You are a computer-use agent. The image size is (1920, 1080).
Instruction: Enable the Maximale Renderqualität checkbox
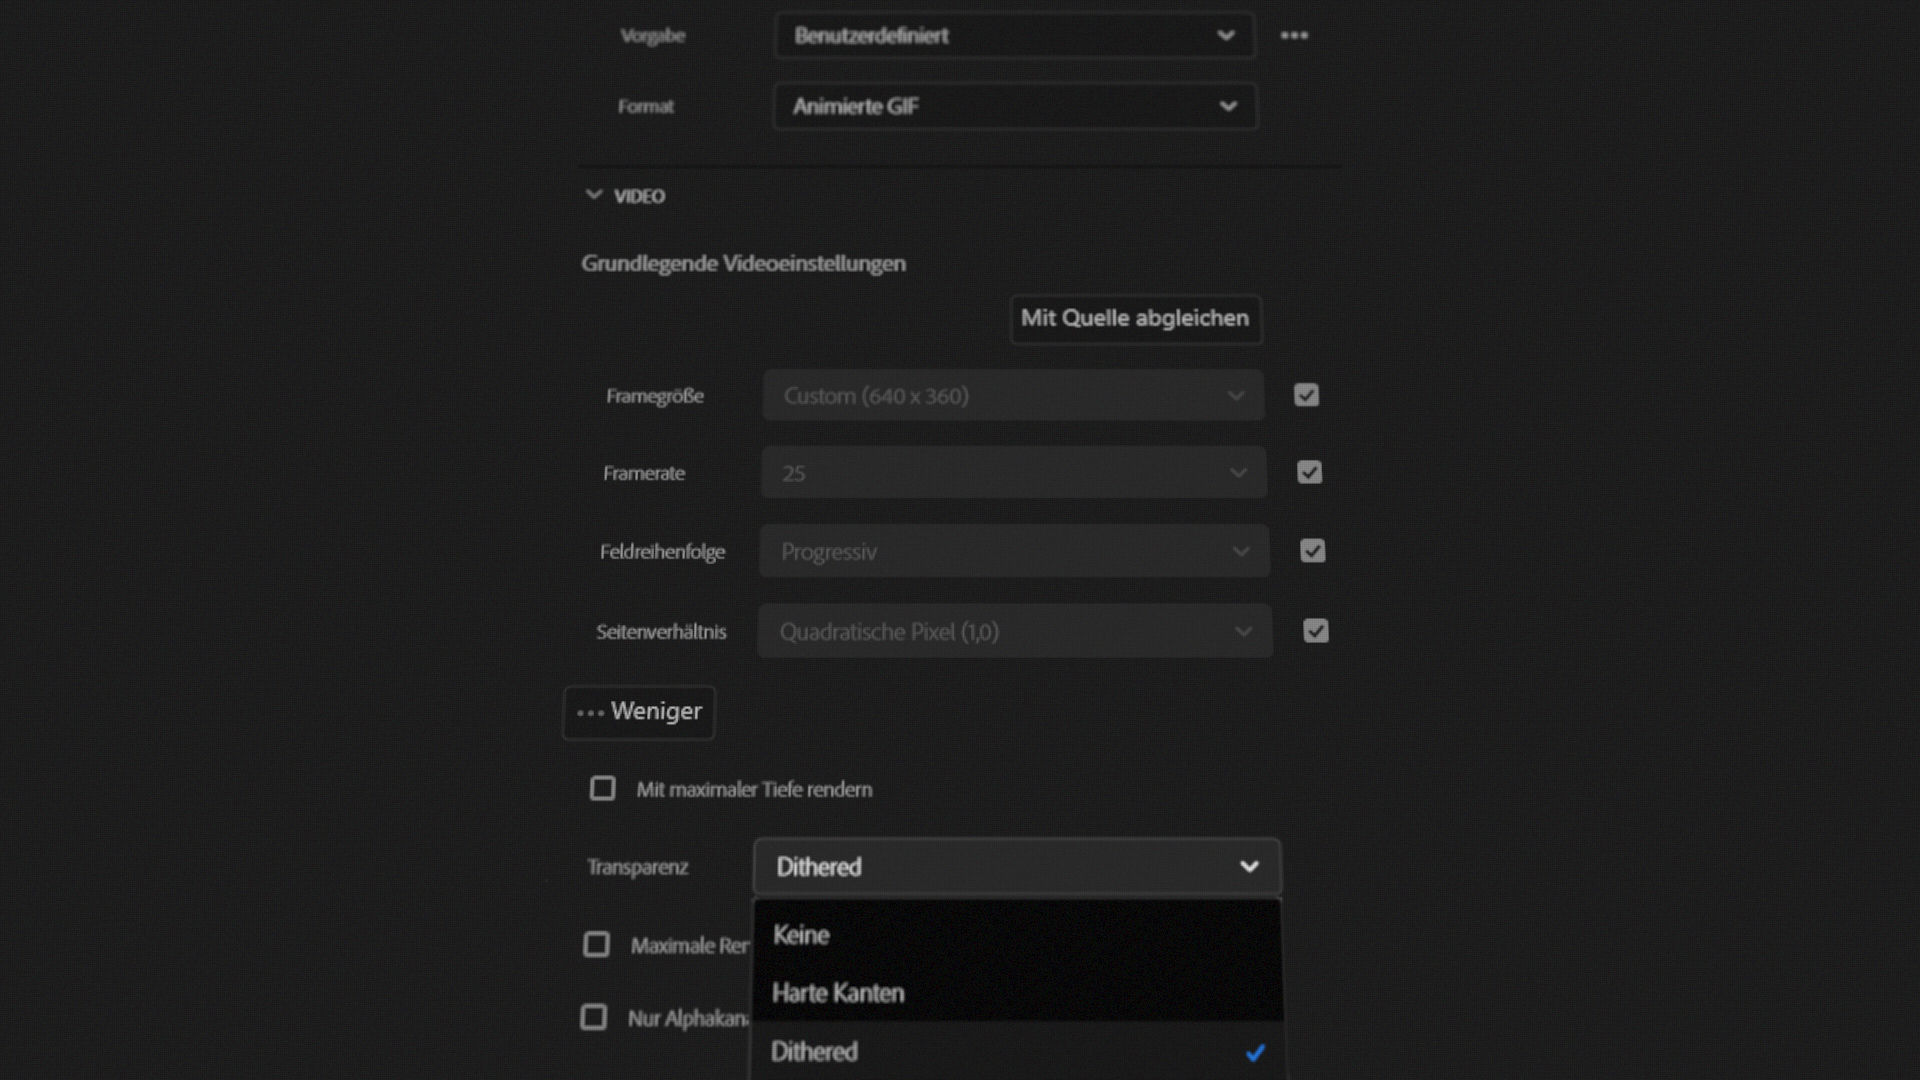(x=597, y=945)
